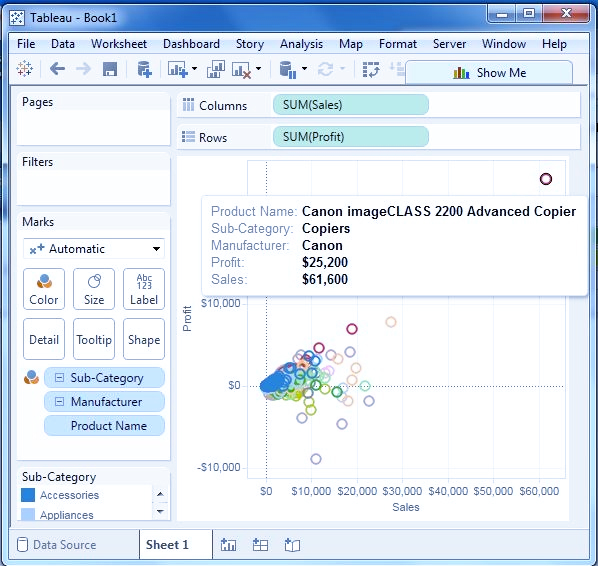
Task: Open the Clear Sheet dropdown arrow
Action: (x=259, y=69)
